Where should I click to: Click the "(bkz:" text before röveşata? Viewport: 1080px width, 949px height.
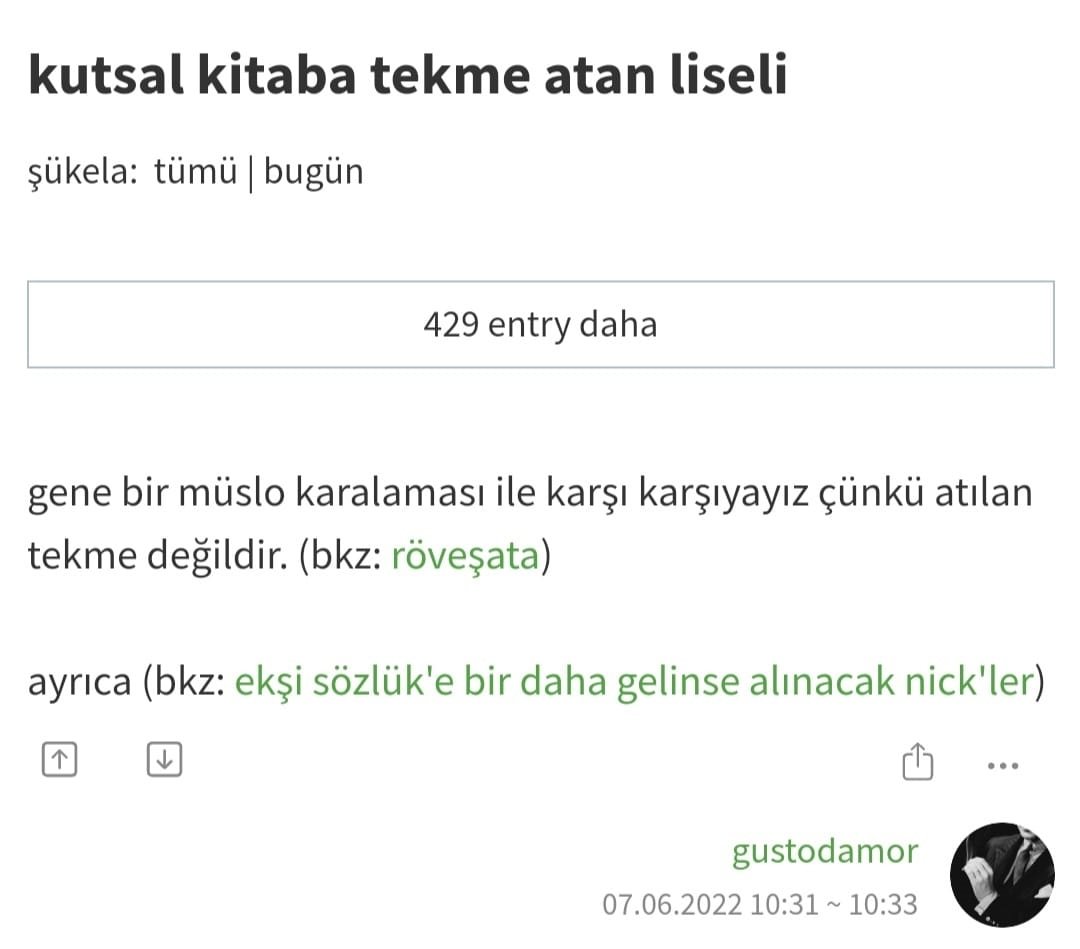pyautogui.click(x=337, y=556)
